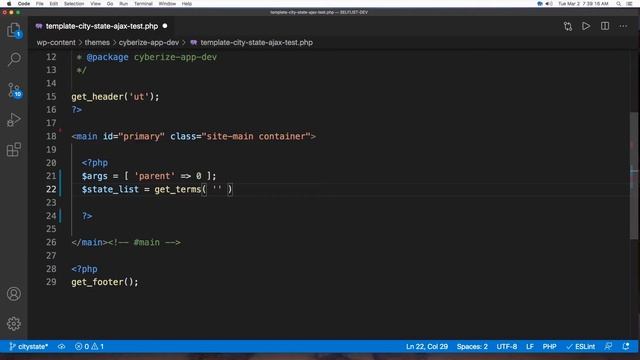Open the editor More Actions ellipsis
Screen dimensions: 640x360
623,26
